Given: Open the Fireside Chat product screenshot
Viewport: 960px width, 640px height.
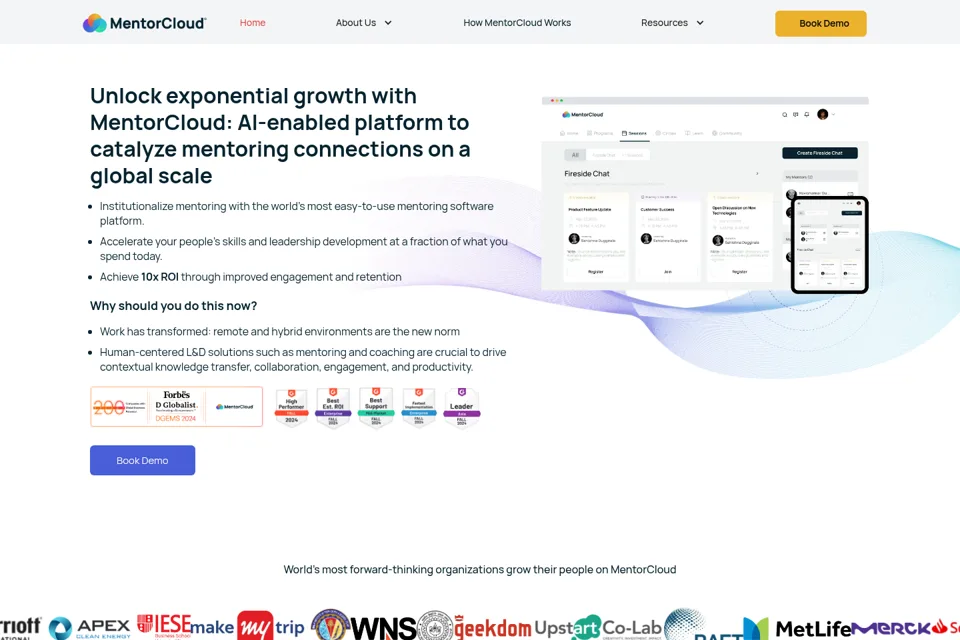Looking at the screenshot, I should coord(705,195).
